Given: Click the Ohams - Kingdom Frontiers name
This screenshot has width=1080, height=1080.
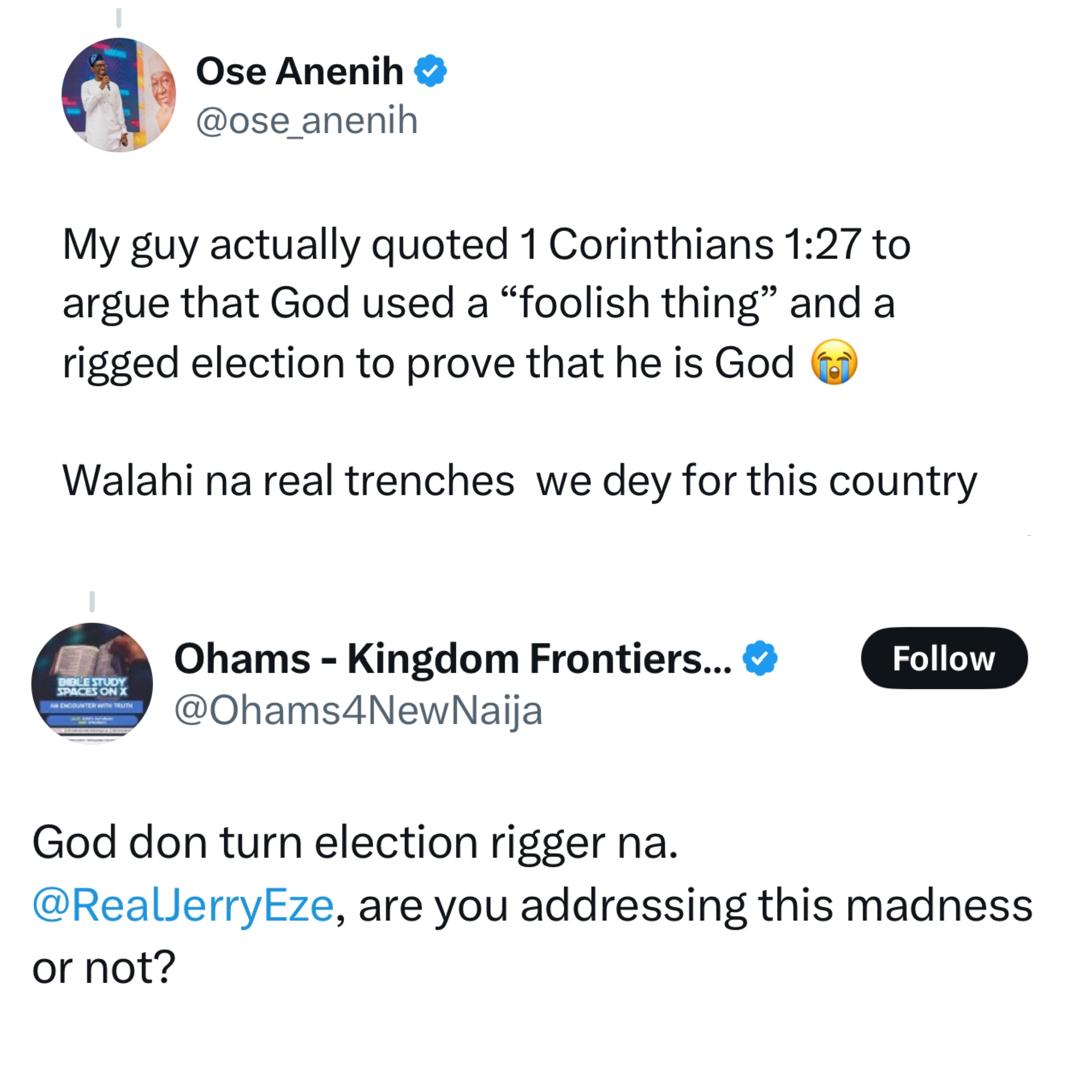Looking at the screenshot, I should pos(453,659).
